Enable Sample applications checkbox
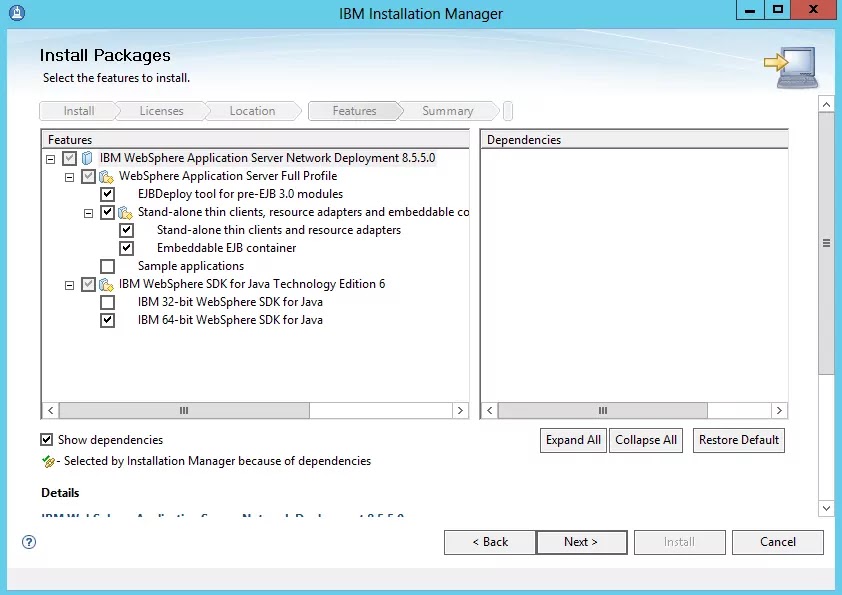 (107, 266)
